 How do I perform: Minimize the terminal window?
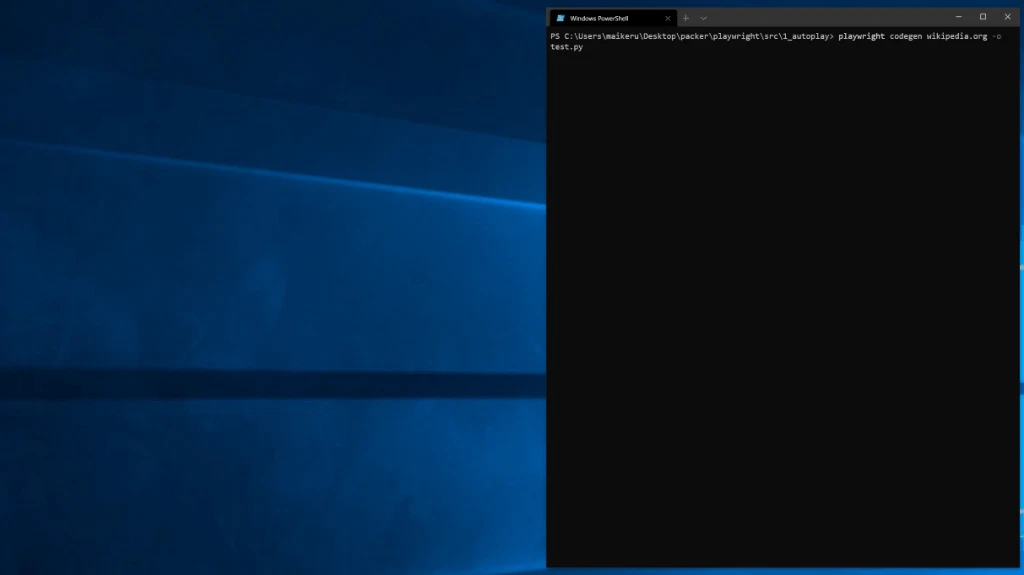[x=959, y=17]
